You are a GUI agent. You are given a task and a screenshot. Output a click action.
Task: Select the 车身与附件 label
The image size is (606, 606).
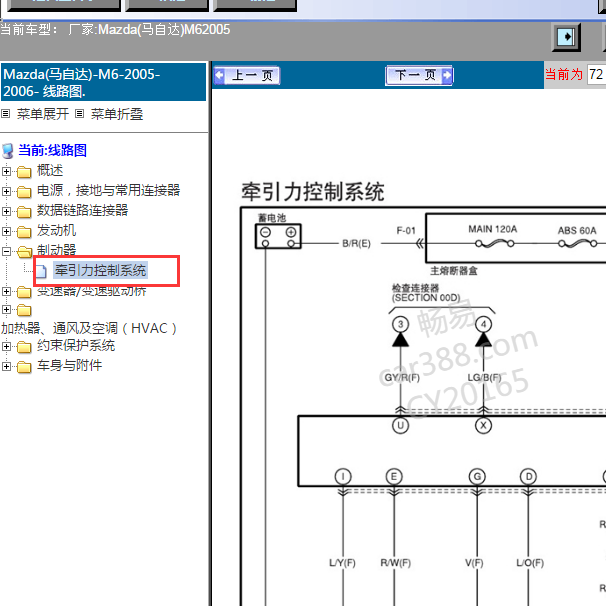pyautogui.click(x=70, y=365)
